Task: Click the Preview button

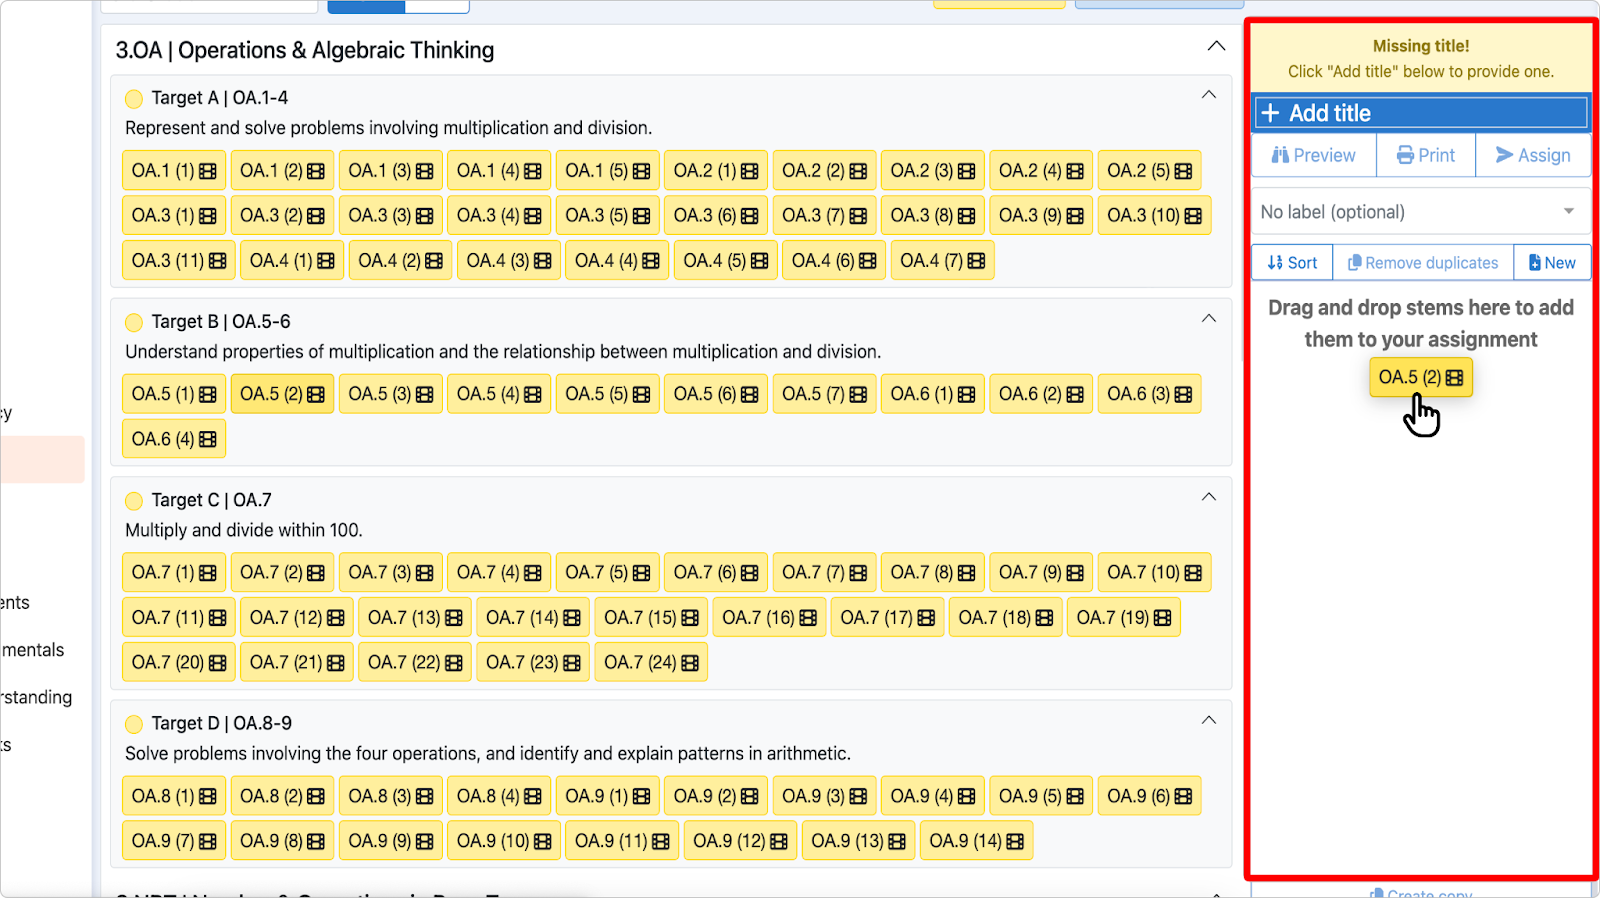Action: tap(1314, 155)
